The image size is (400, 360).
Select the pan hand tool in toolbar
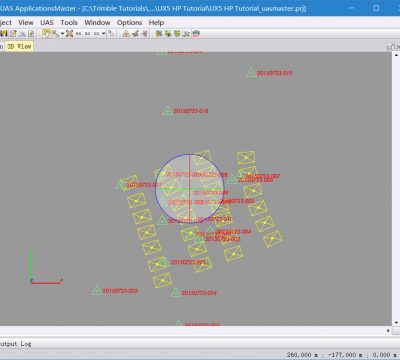46,33
